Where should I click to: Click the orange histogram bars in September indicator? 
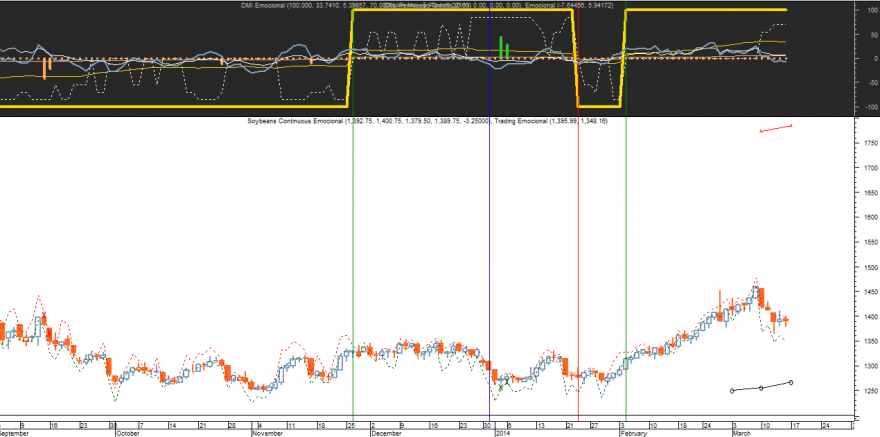(47, 68)
